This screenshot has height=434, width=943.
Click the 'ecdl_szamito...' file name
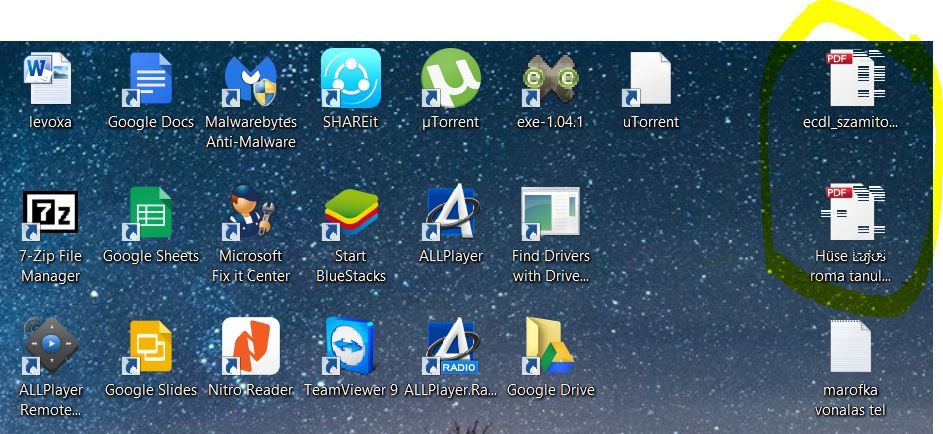[x=850, y=122]
